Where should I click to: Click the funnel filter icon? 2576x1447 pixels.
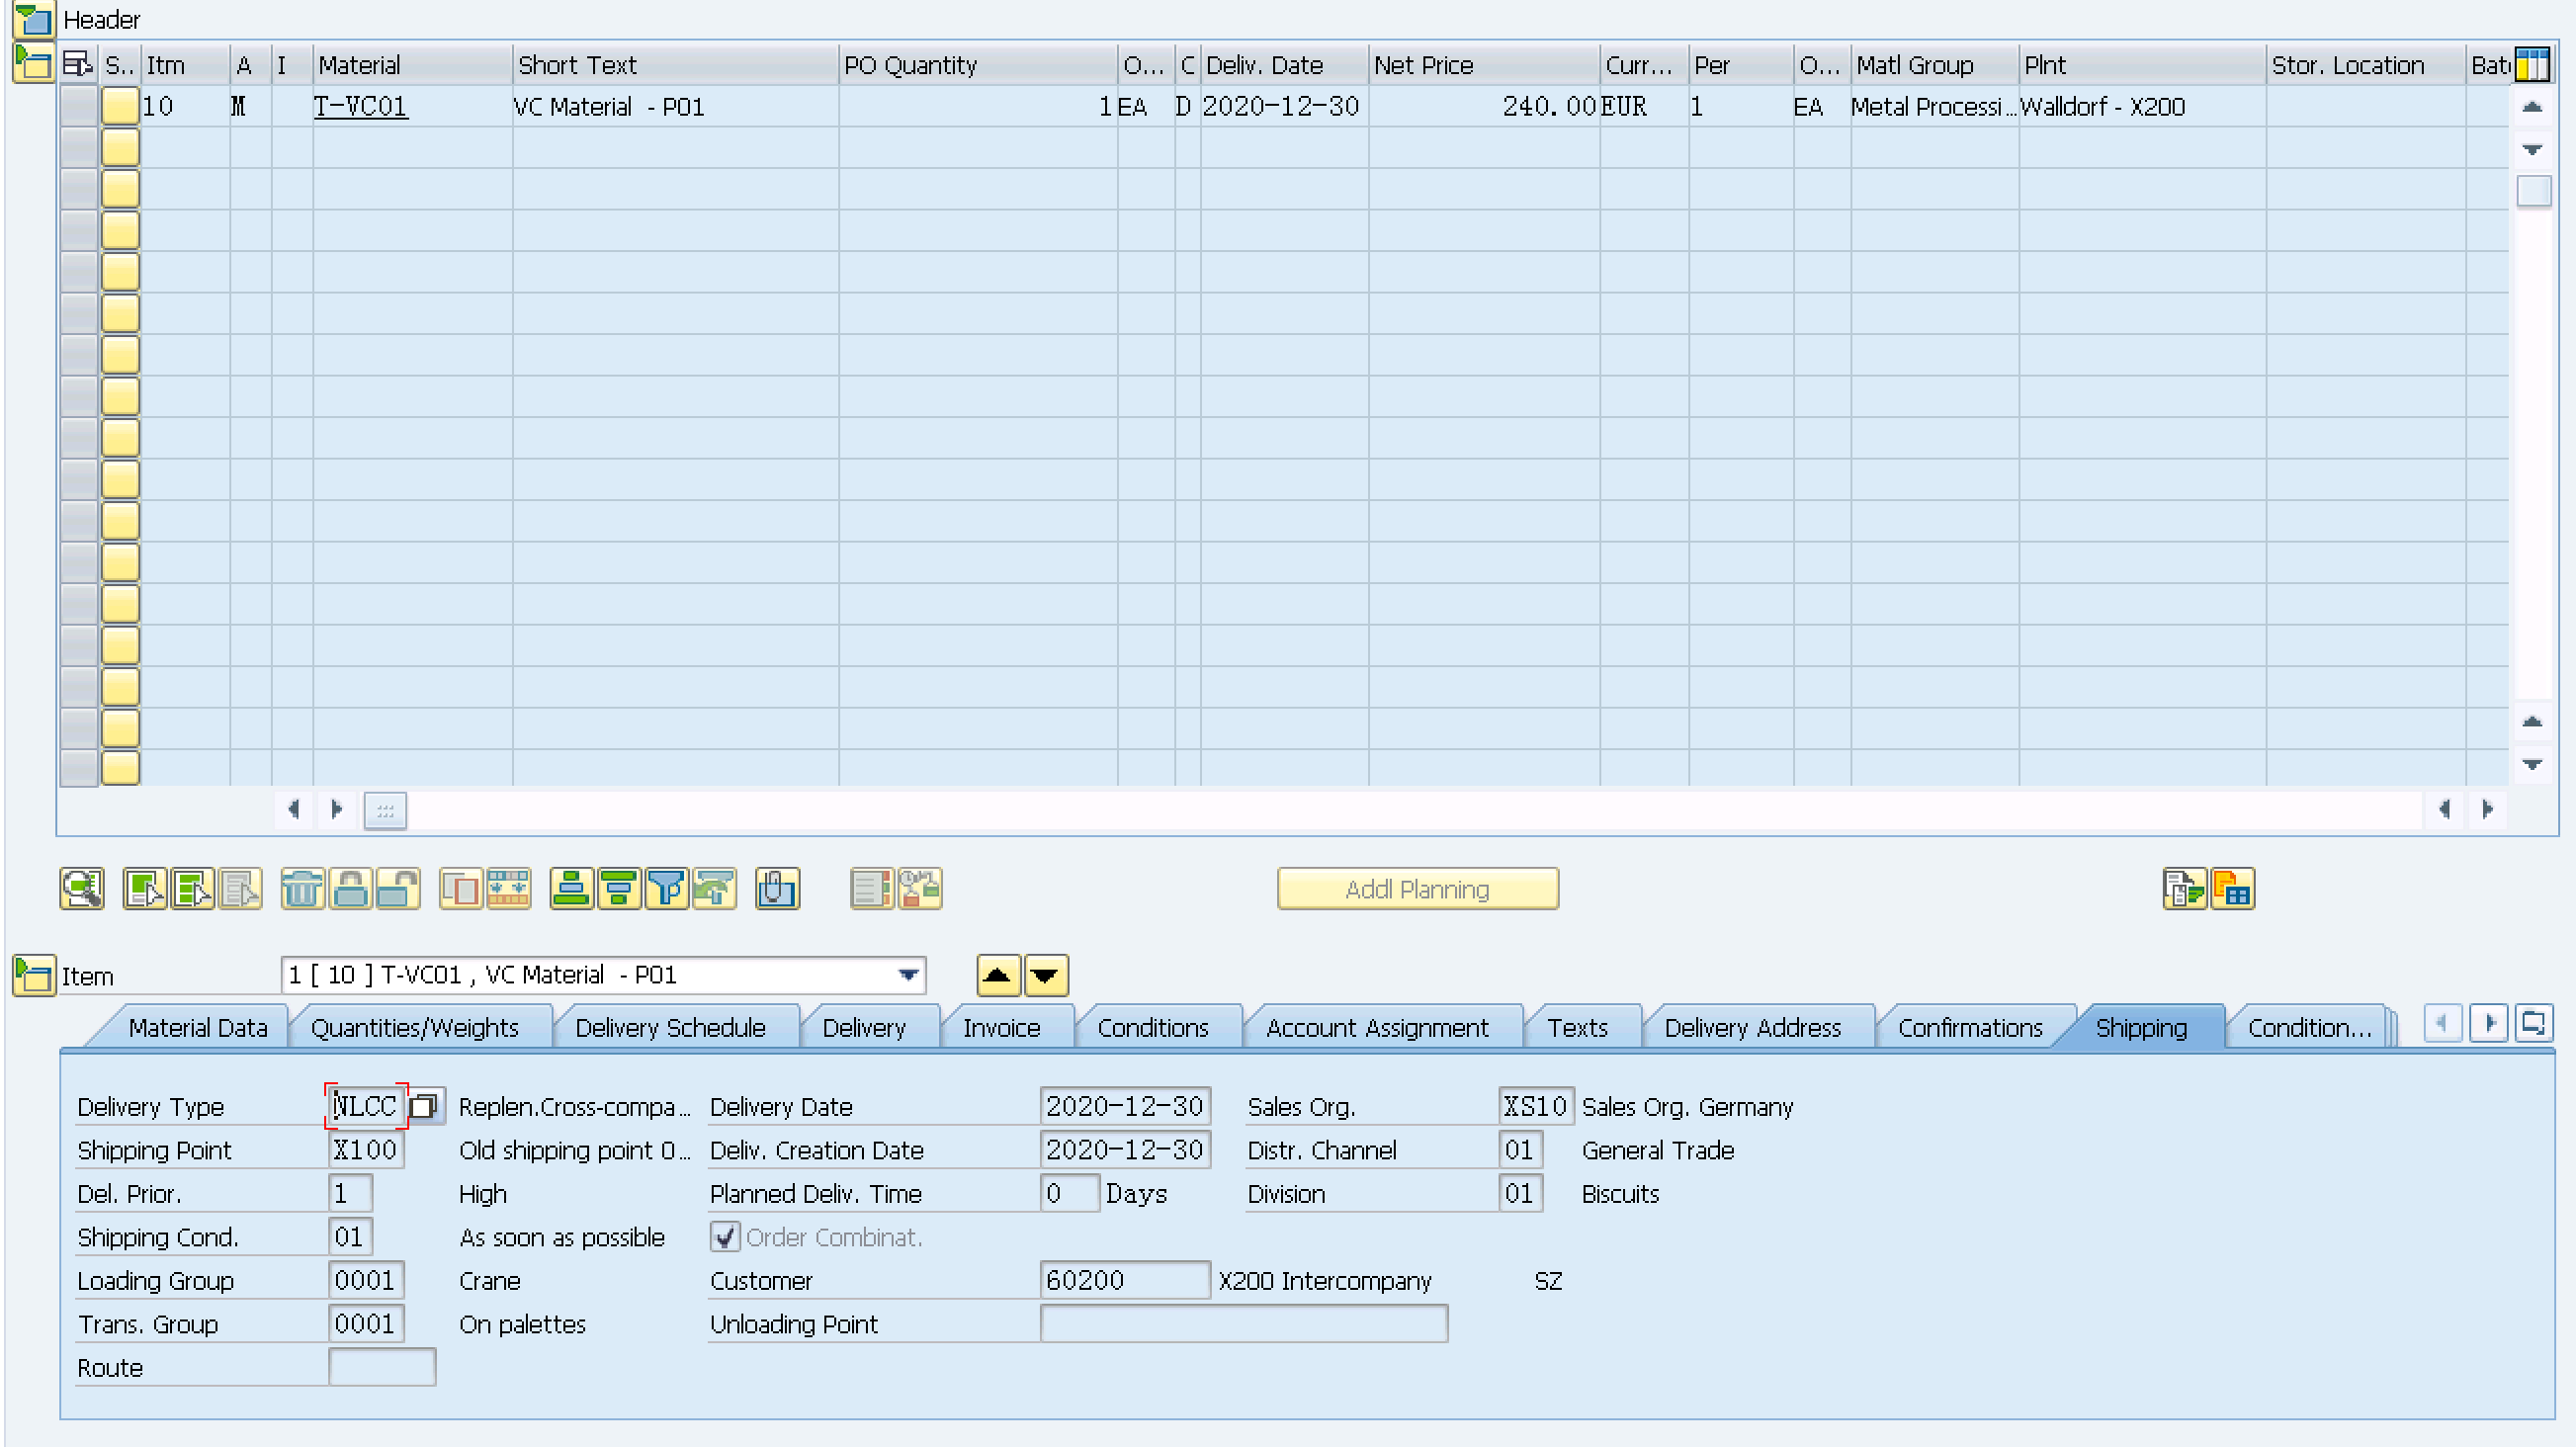[x=666, y=888]
